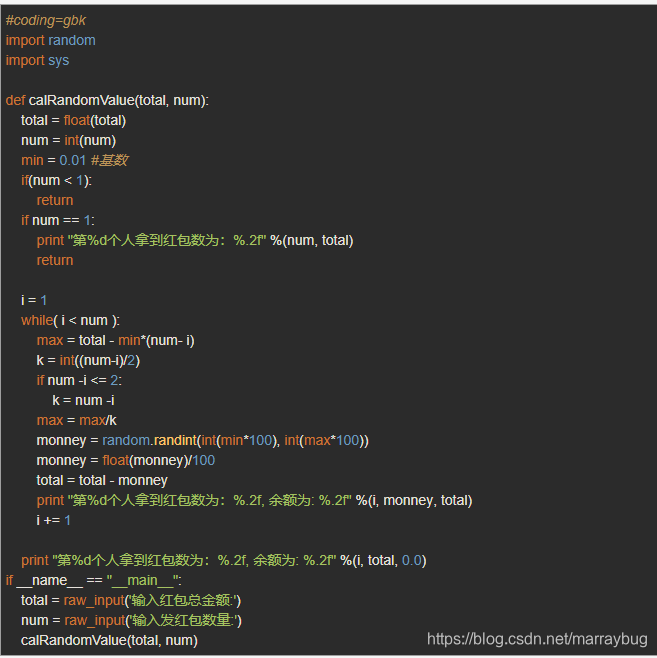
Task: Click the 'num = int(num)' line
Action: 68,140
